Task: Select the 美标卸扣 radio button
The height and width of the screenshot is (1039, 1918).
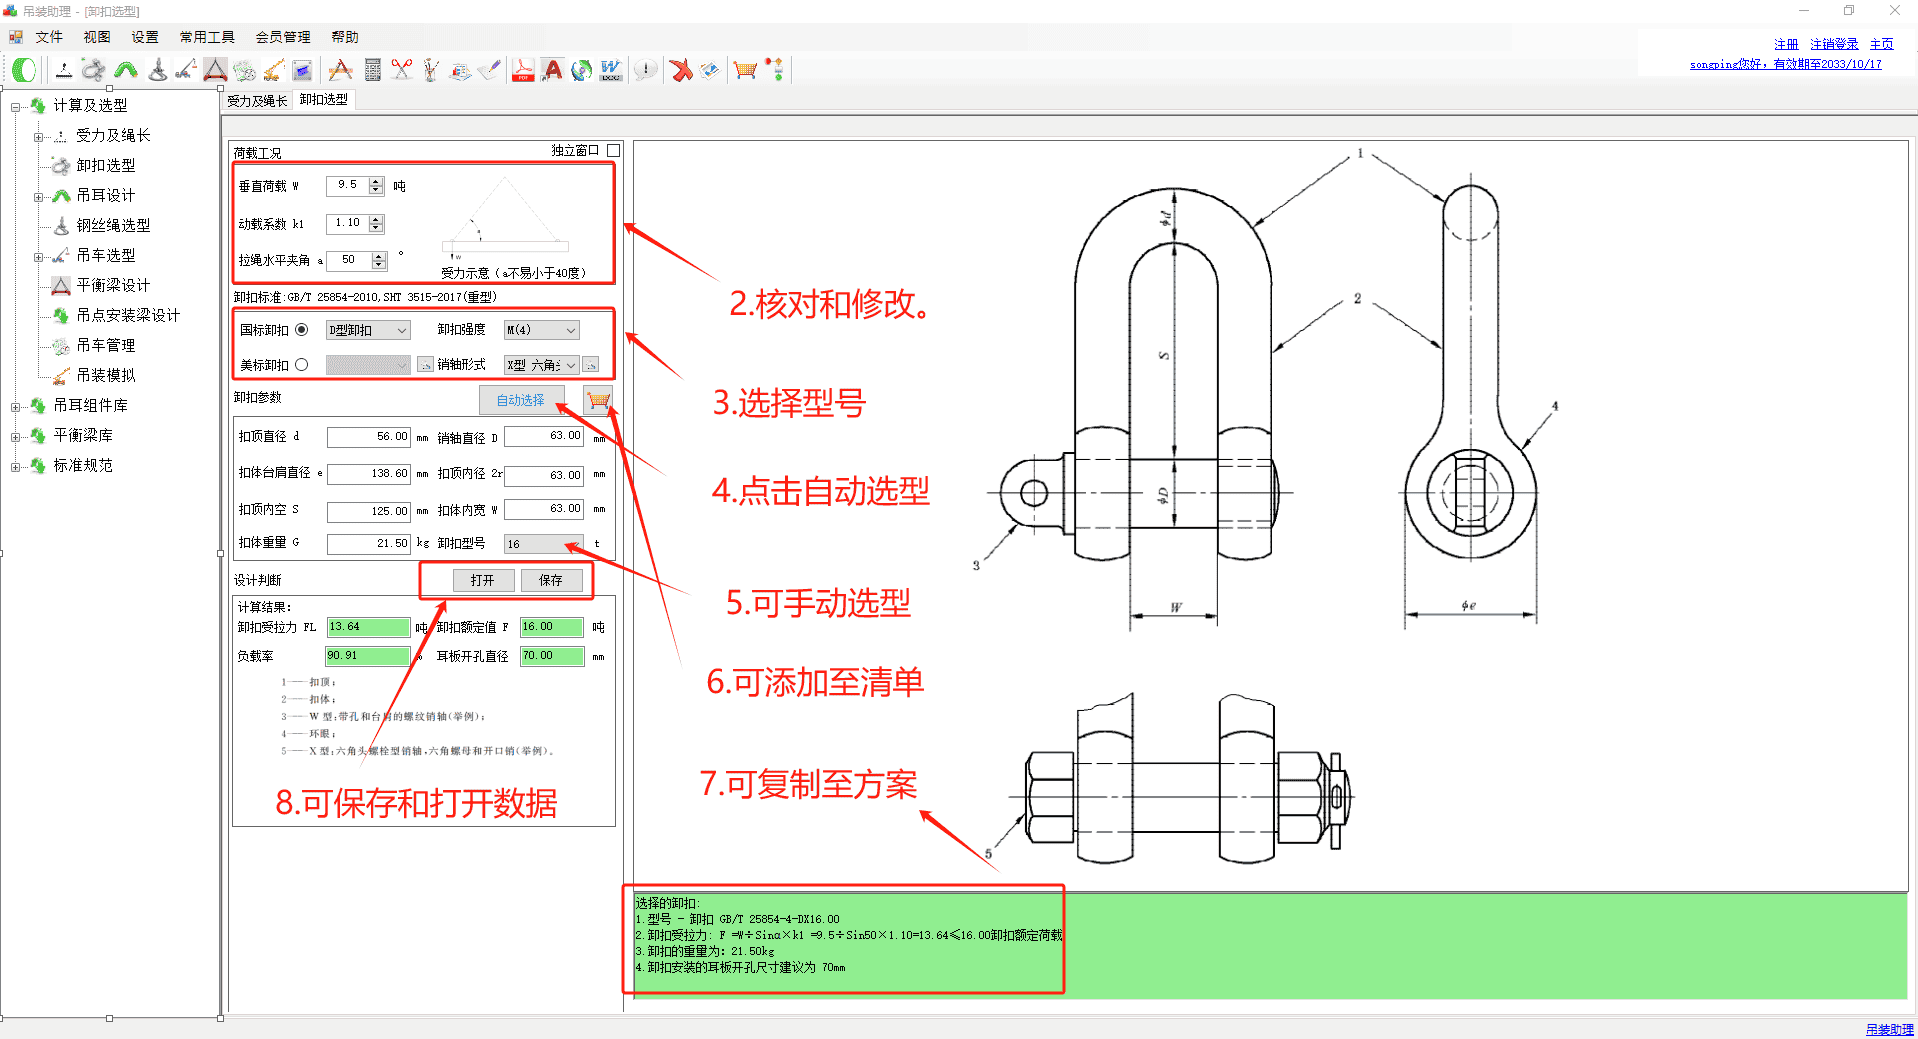Action: coord(301,365)
